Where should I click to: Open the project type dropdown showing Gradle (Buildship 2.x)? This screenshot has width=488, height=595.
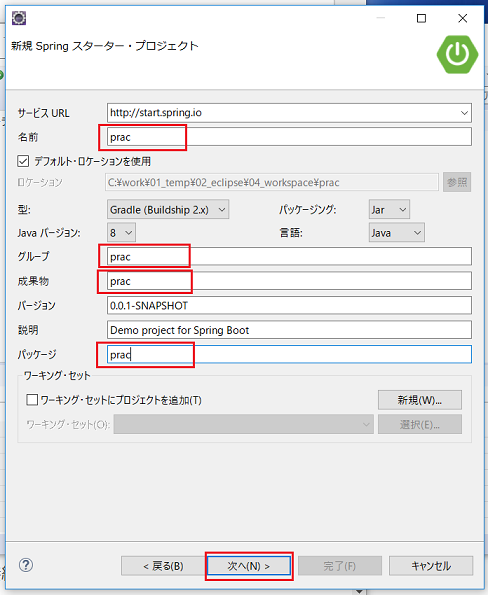[168, 209]
